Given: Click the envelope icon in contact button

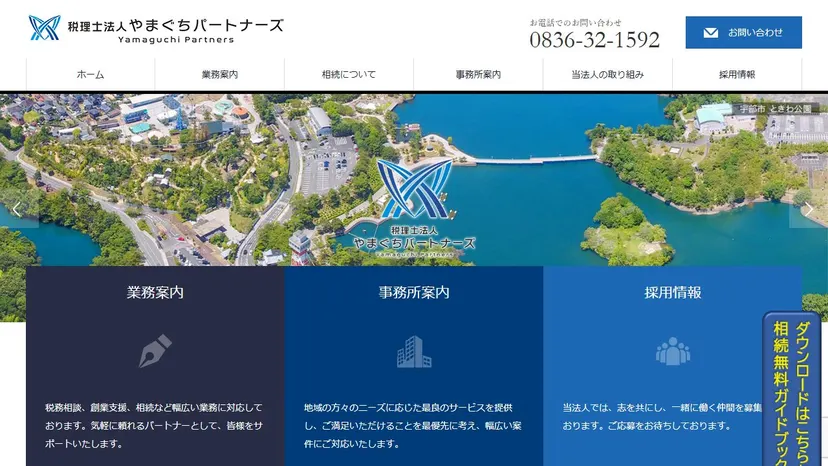Looking at the screenshot, I should point(711,33).
